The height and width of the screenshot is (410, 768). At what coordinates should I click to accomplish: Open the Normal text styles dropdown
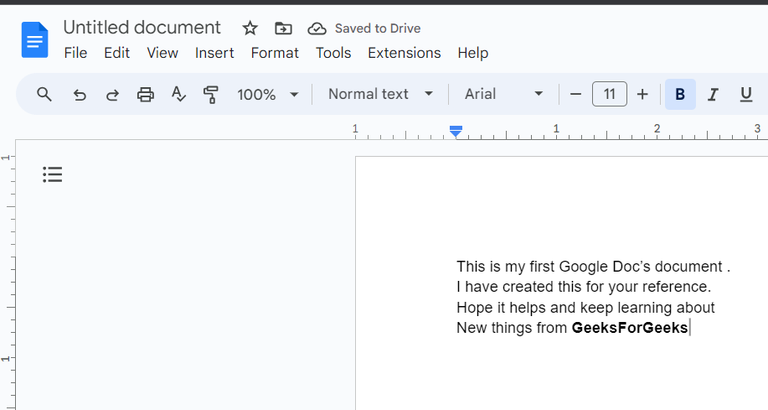pyautogui.click(x=380, y=94)
